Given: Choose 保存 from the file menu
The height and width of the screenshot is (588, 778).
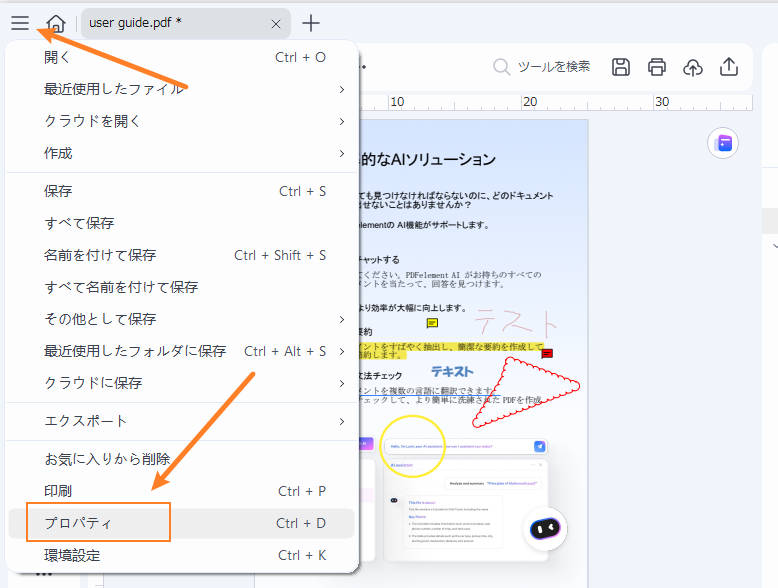Looking at the screenshot, I should 182,192.
